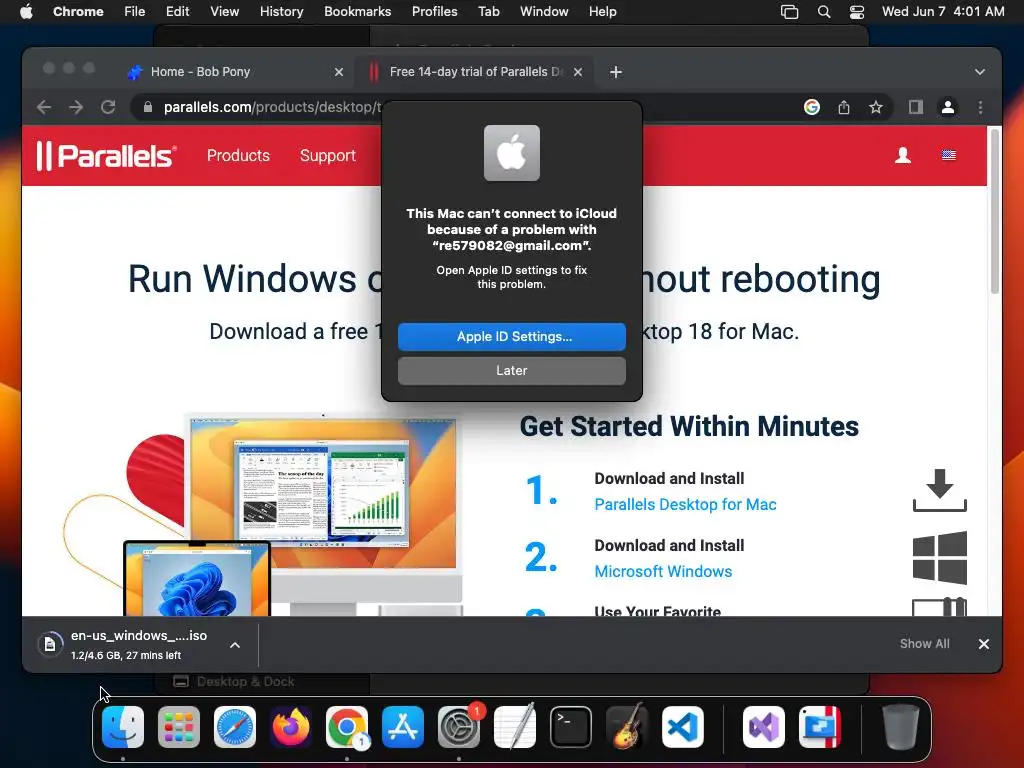Click the Parallels logo
The width and height of the screenshot is (1024, 768).
pos(106,155)
